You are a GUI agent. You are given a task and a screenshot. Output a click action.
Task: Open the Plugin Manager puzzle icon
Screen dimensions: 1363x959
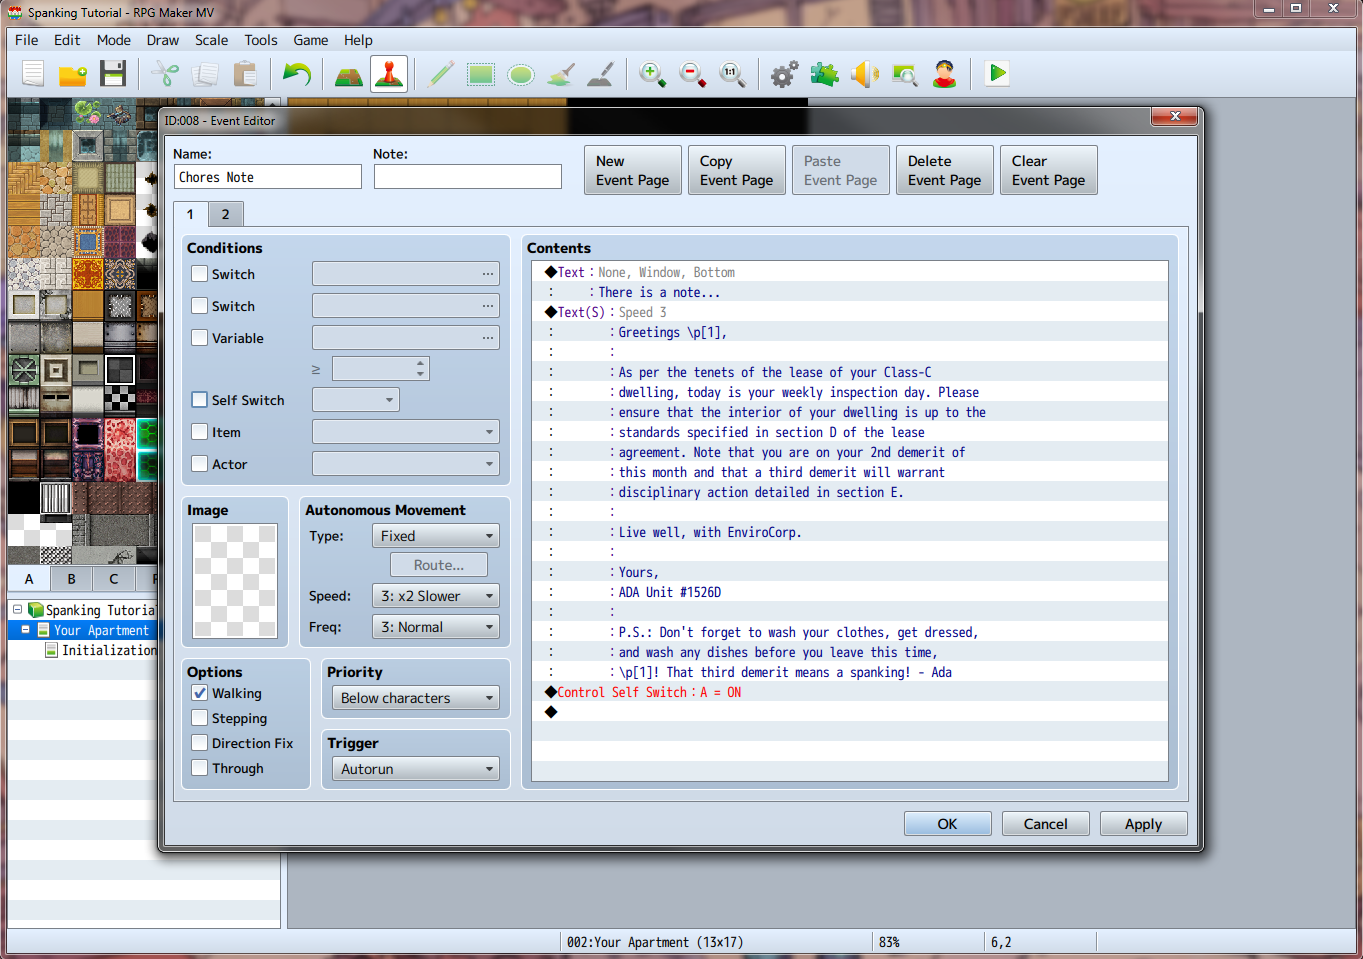825,74
